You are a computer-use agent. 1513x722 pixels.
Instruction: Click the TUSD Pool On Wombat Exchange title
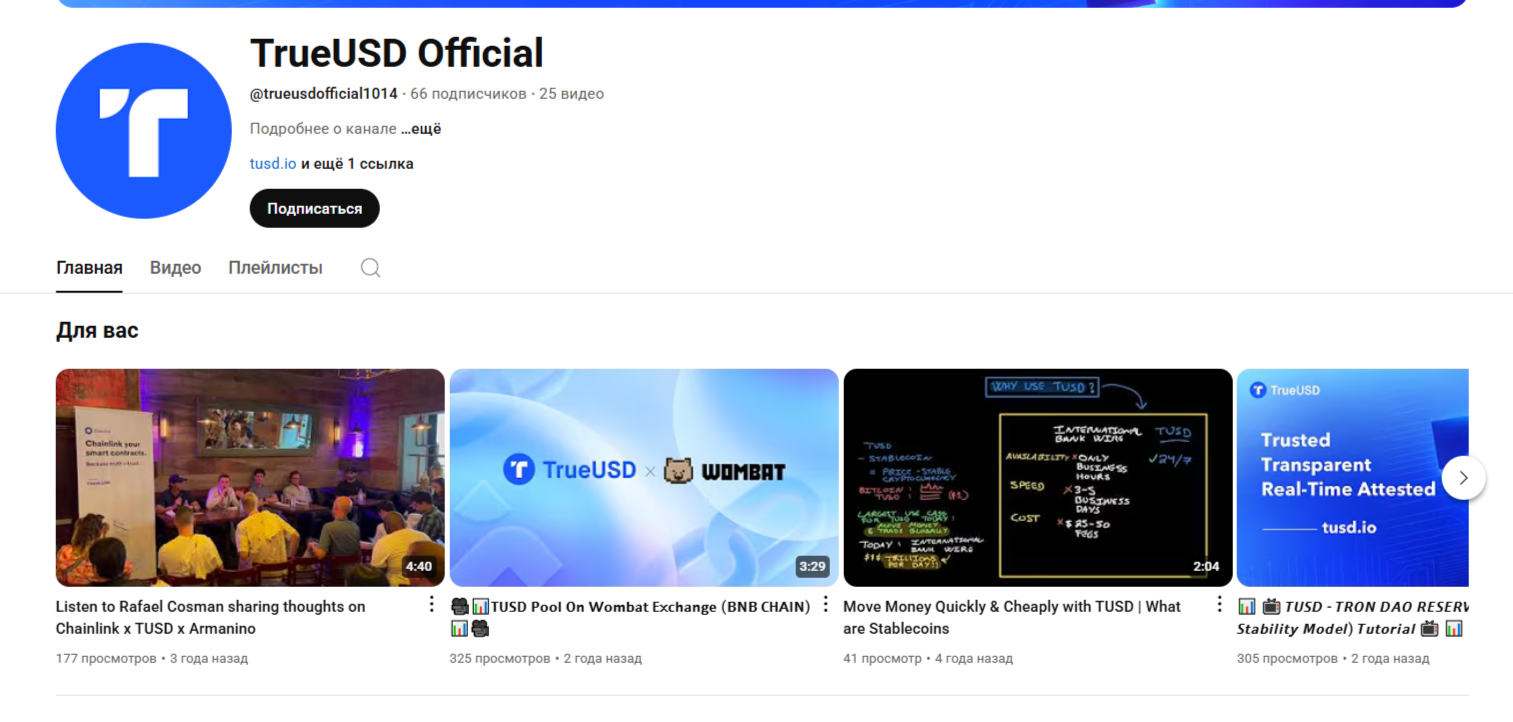[x=640, y=607]
